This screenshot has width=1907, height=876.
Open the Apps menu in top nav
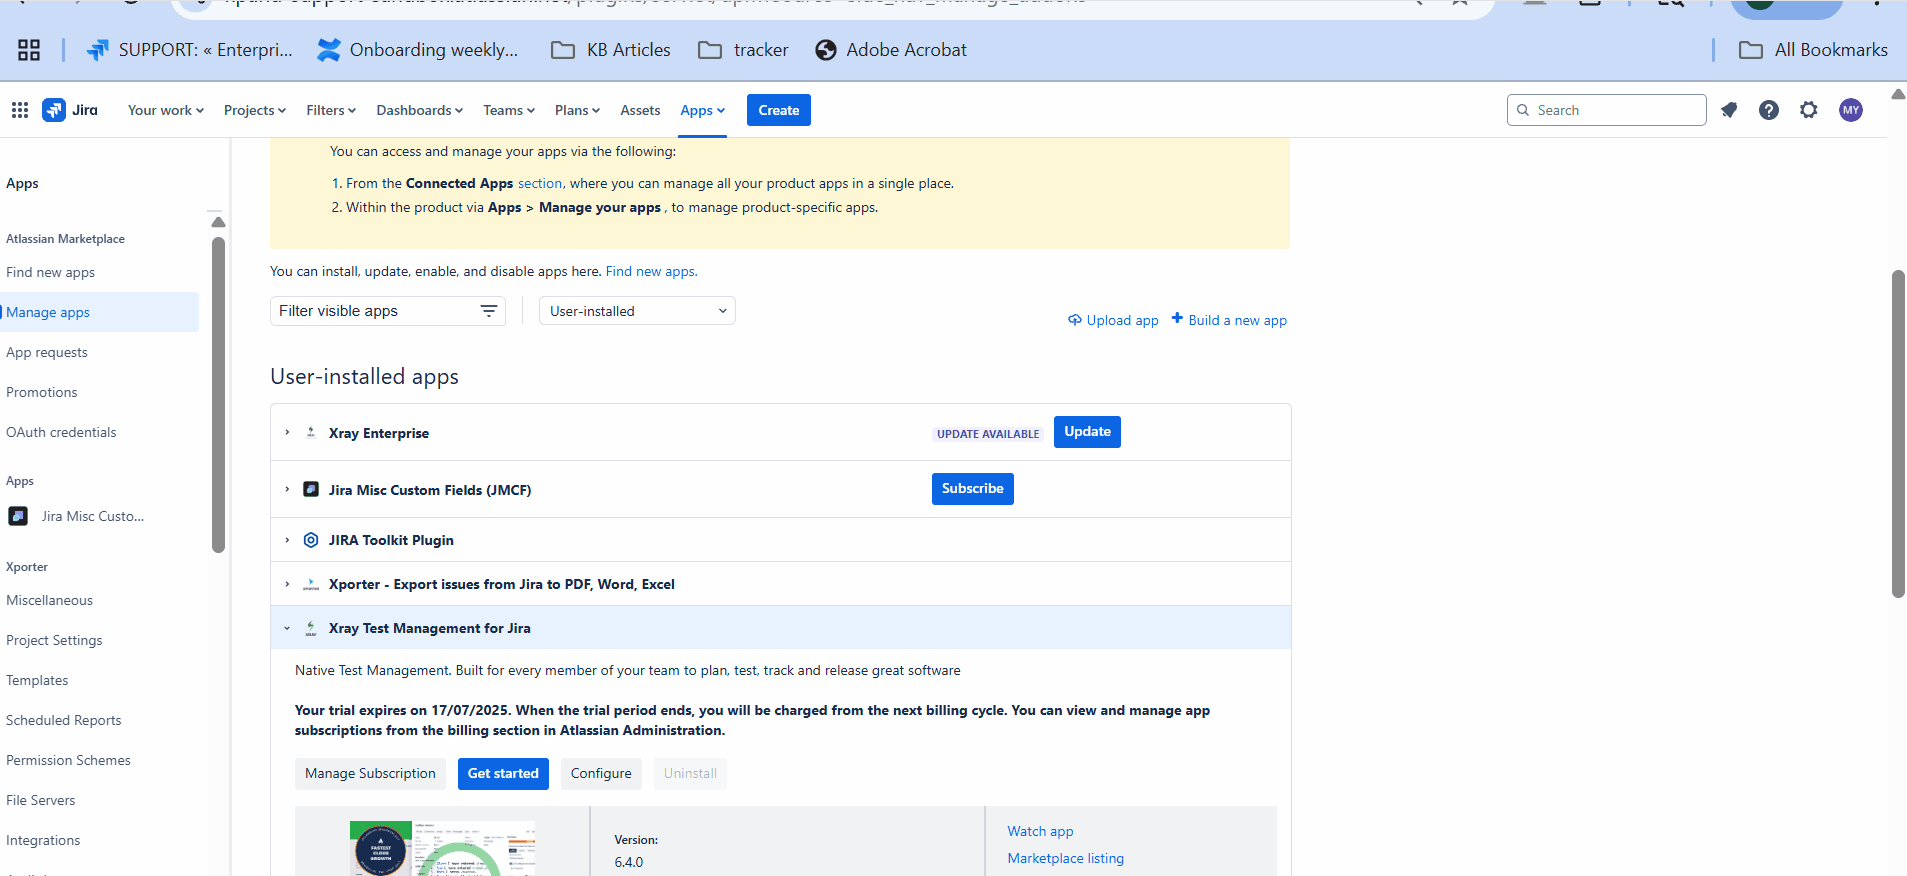(x=702, y=110)
